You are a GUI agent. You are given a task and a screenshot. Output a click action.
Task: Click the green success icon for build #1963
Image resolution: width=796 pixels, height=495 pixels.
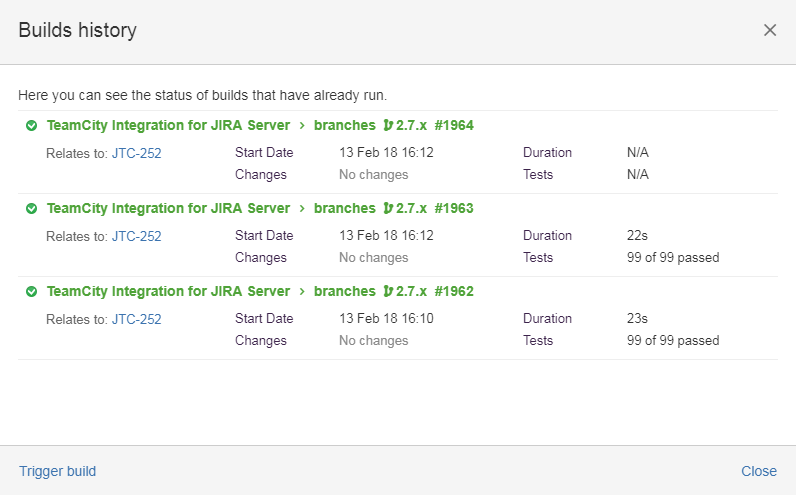31,209
